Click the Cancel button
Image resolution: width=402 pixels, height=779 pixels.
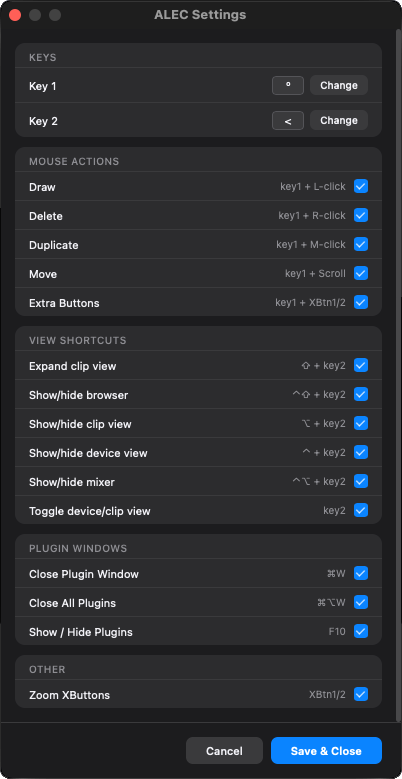click(x=224, y=751)
